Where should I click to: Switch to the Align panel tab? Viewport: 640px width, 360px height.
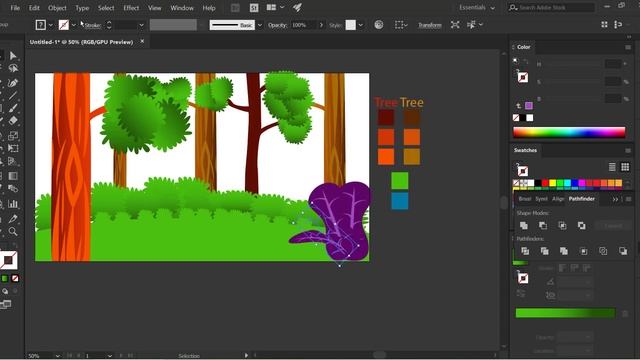558,199
